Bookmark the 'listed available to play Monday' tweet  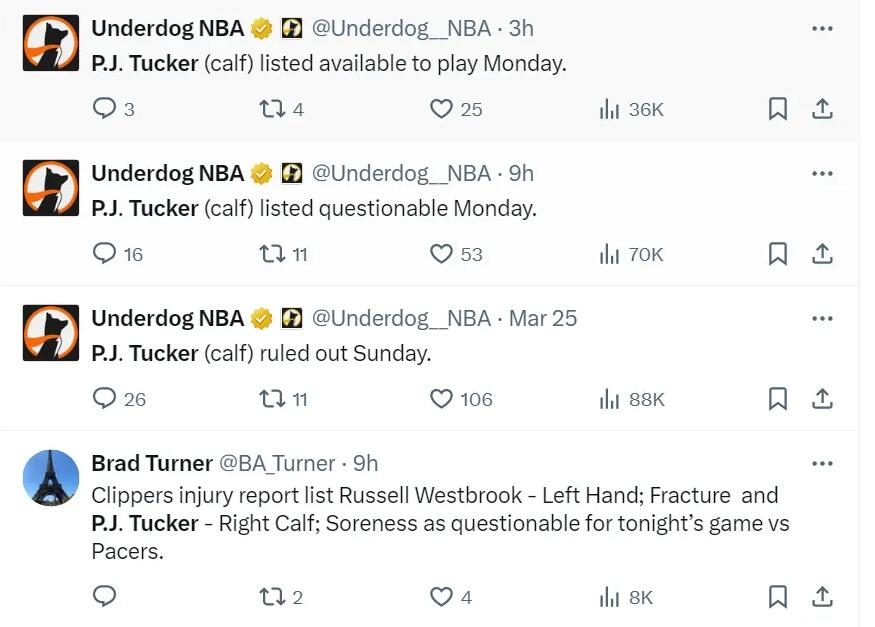[778, 109]
